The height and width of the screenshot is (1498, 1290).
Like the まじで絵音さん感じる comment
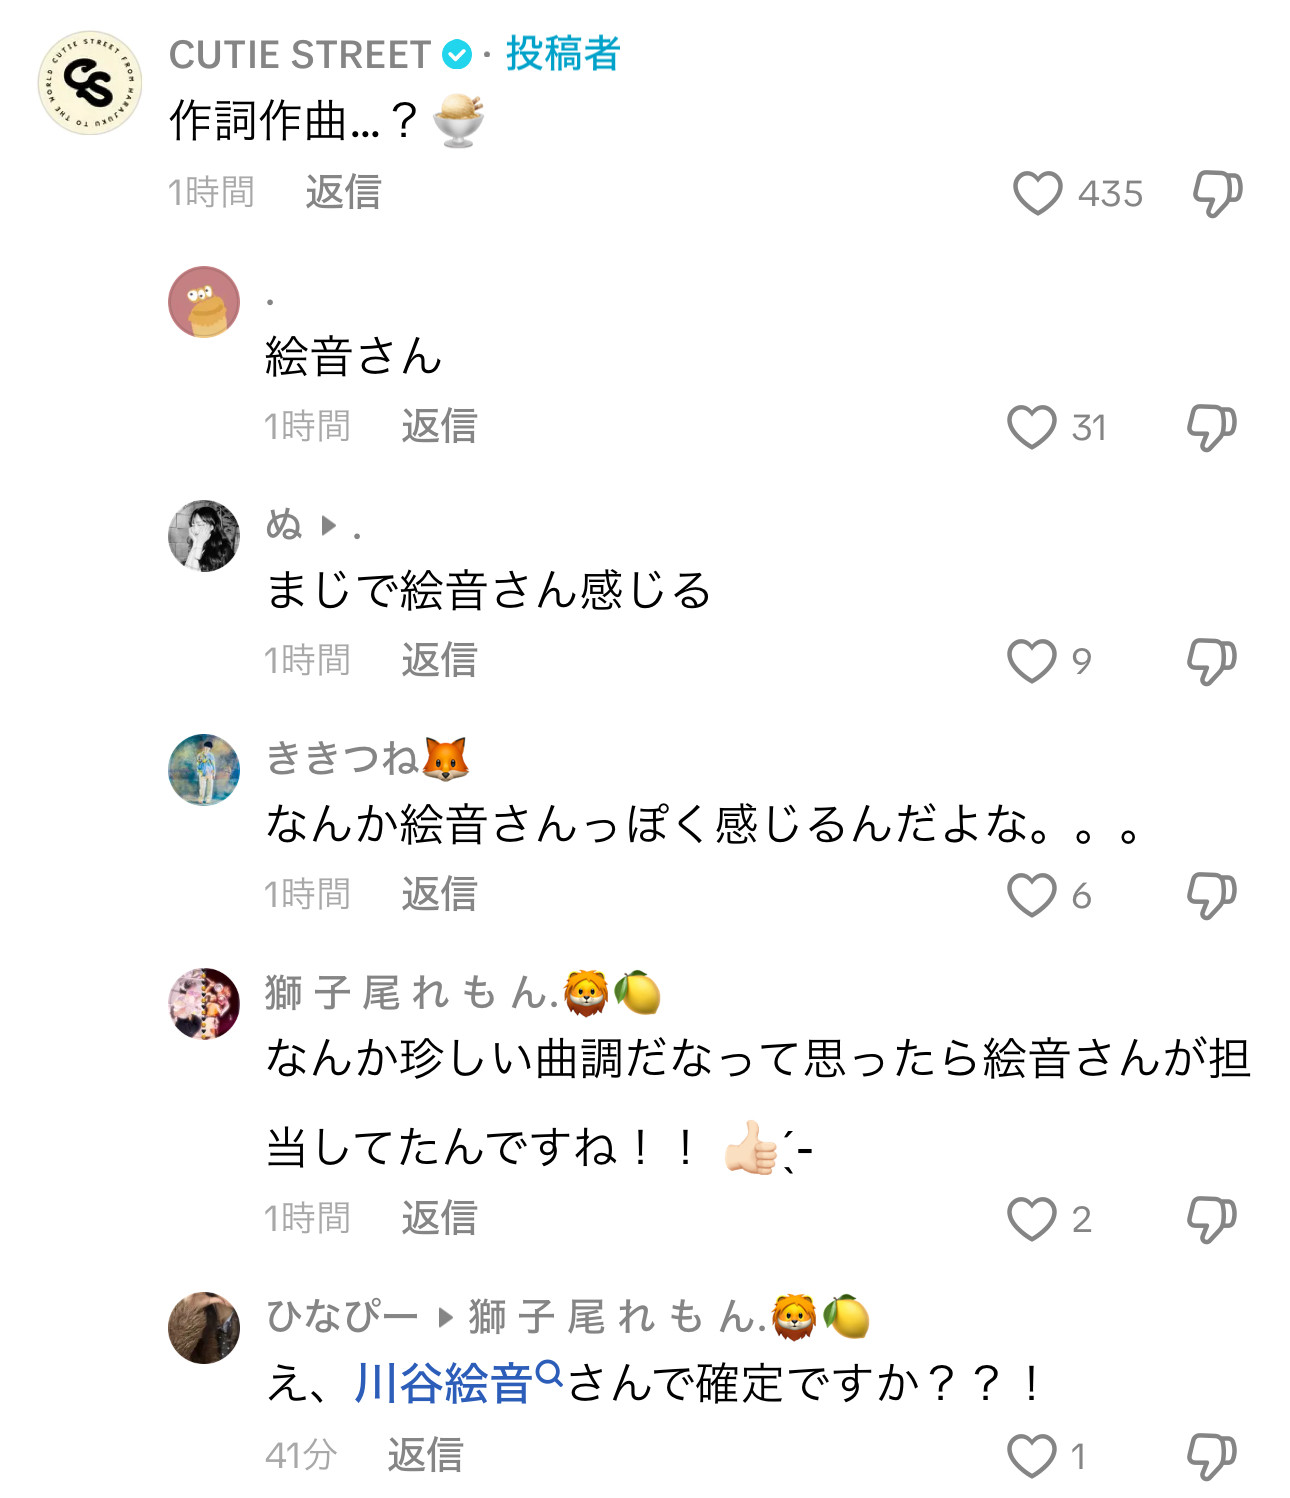click(x=1031, y=661)
